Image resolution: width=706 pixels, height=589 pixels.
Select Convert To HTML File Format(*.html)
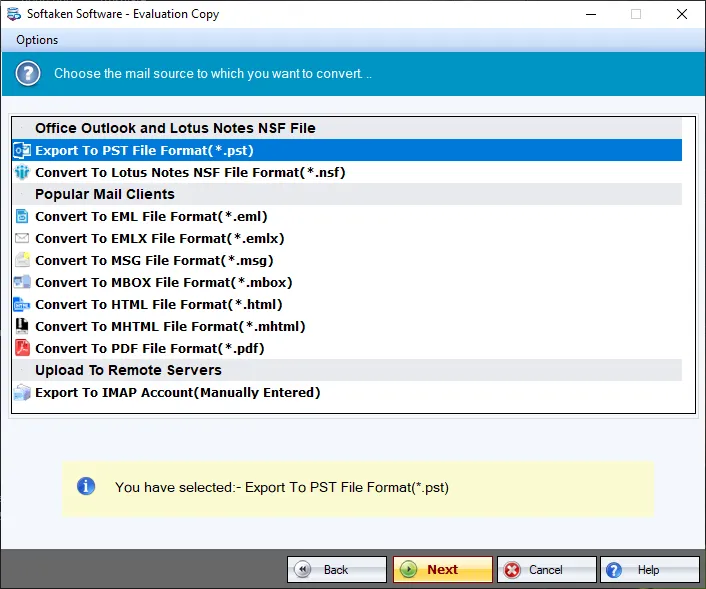tap(347, 304)
